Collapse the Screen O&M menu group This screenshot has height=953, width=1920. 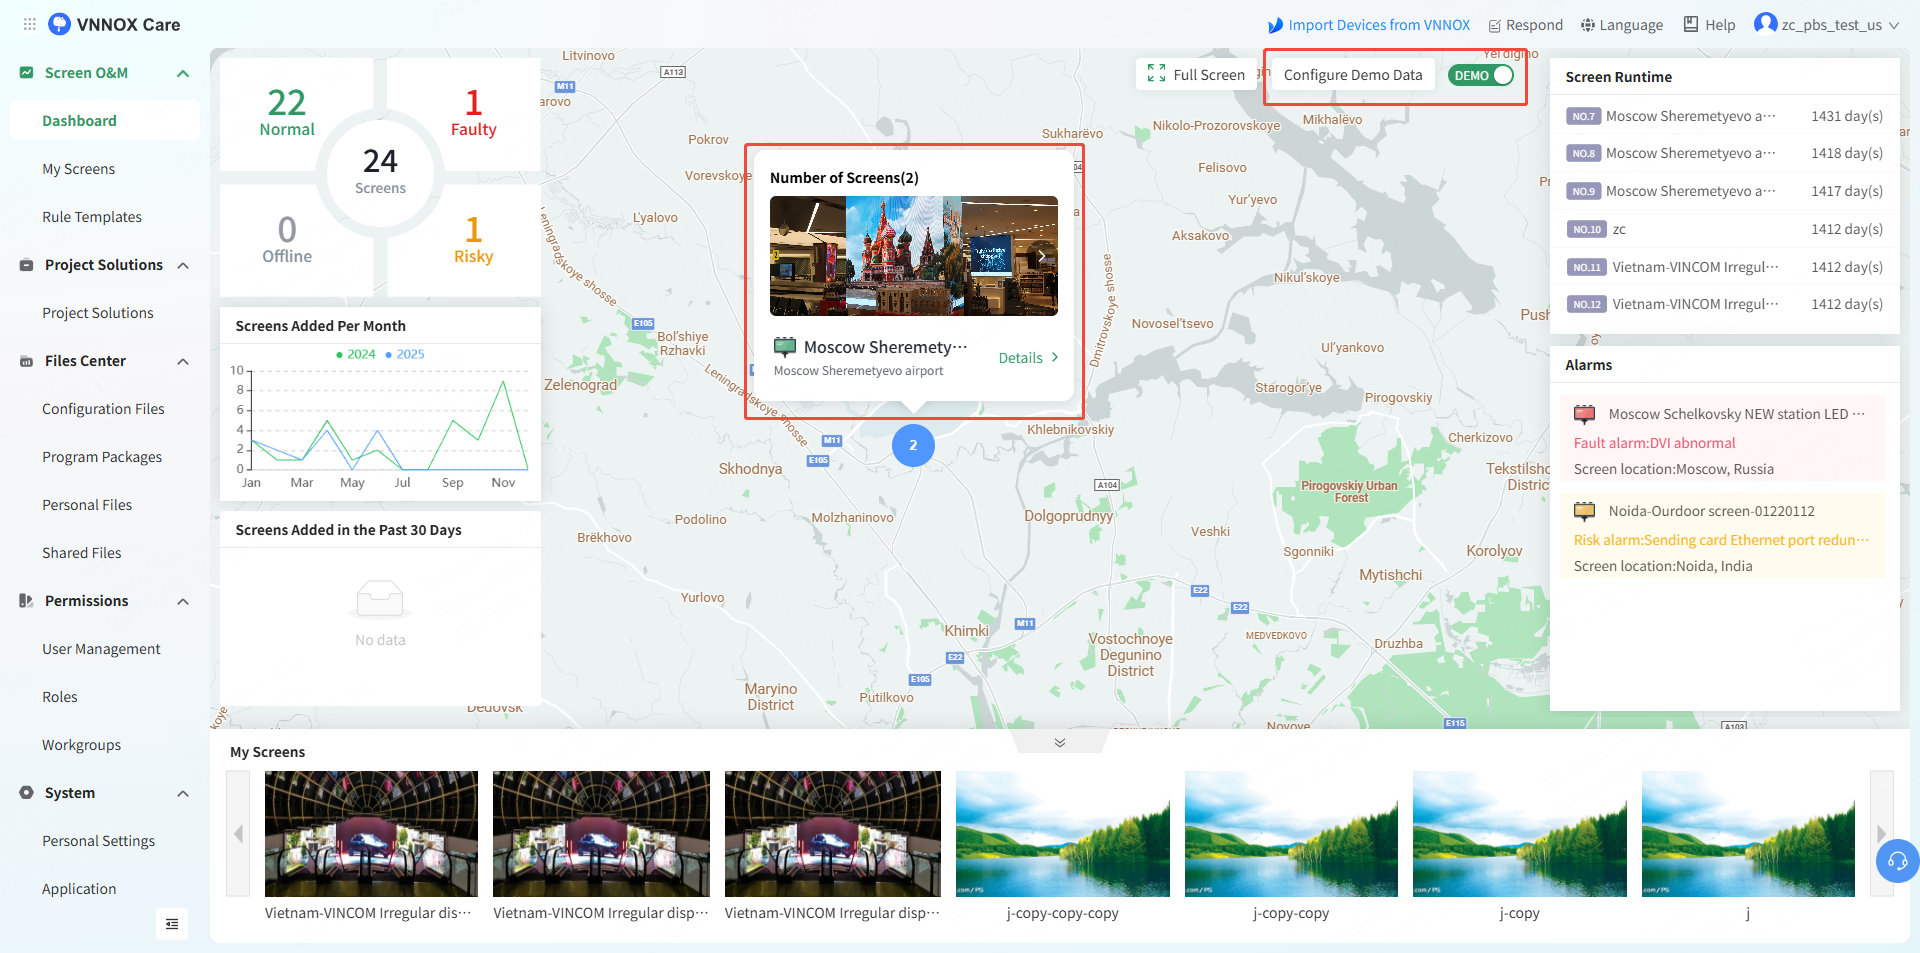[183, 73]
